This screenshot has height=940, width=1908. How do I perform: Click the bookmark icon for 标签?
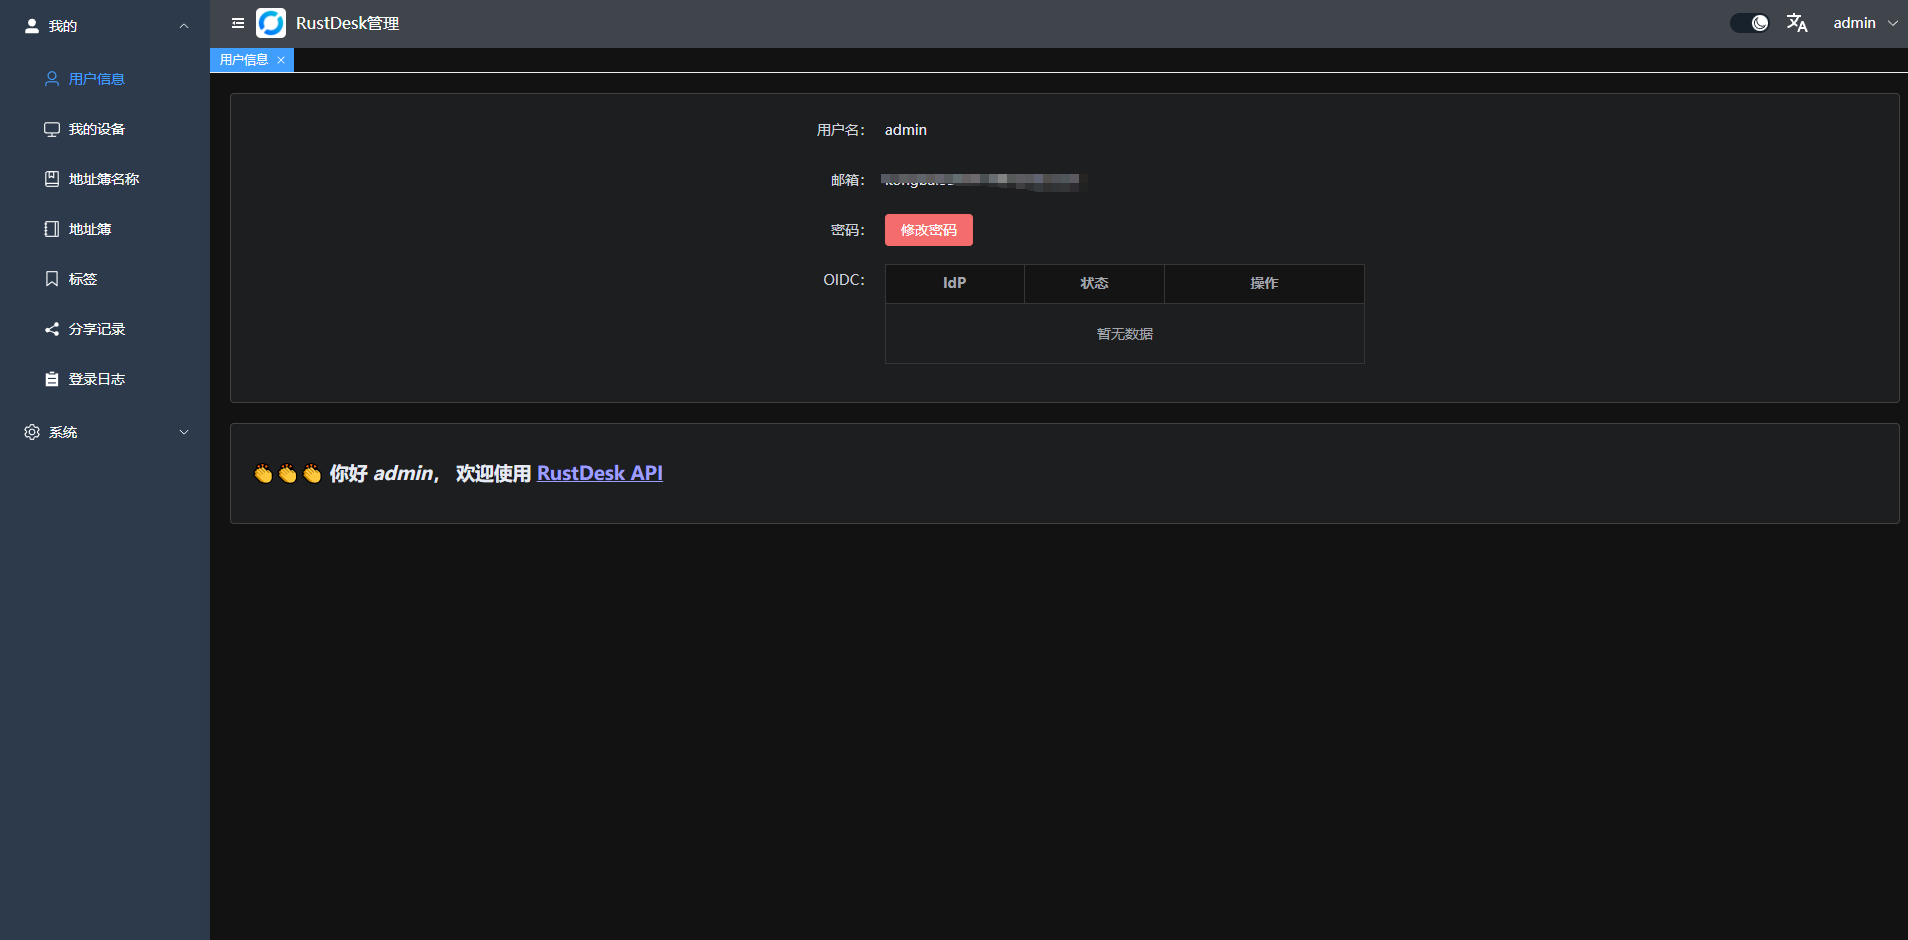pos(52,279)
